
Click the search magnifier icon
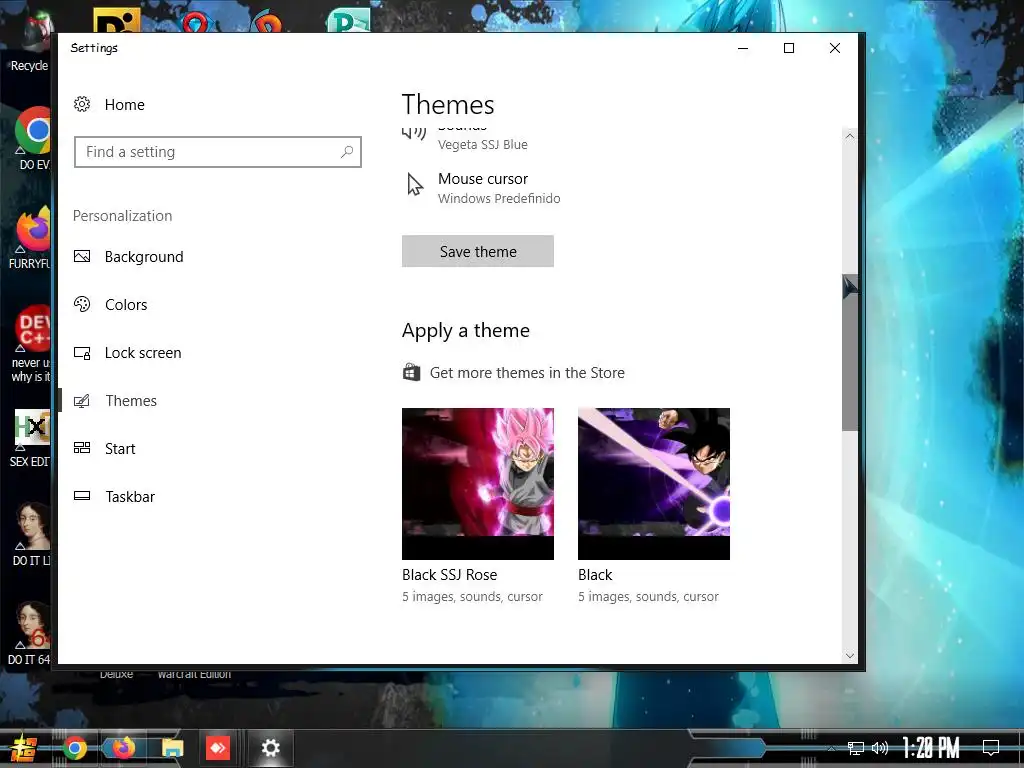tap(347, 152)
